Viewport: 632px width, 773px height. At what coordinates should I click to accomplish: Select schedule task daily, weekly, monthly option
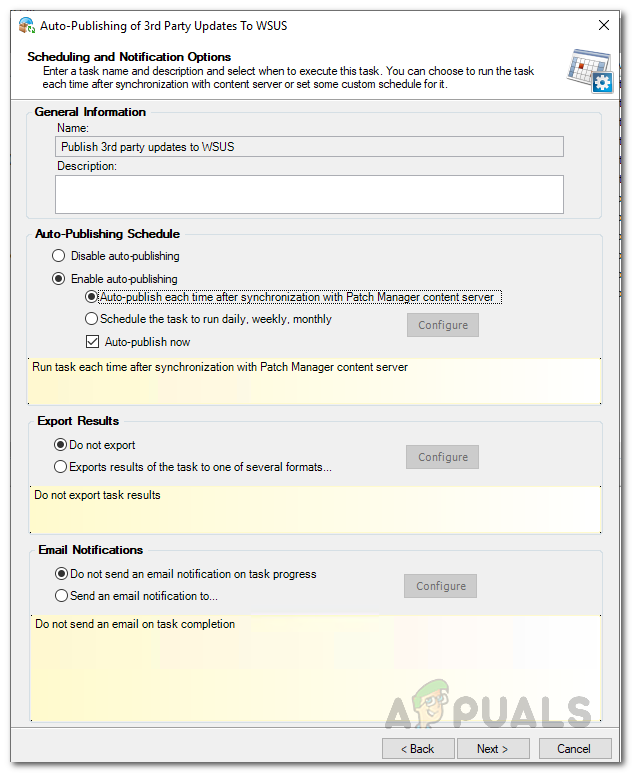click(92, 319)
